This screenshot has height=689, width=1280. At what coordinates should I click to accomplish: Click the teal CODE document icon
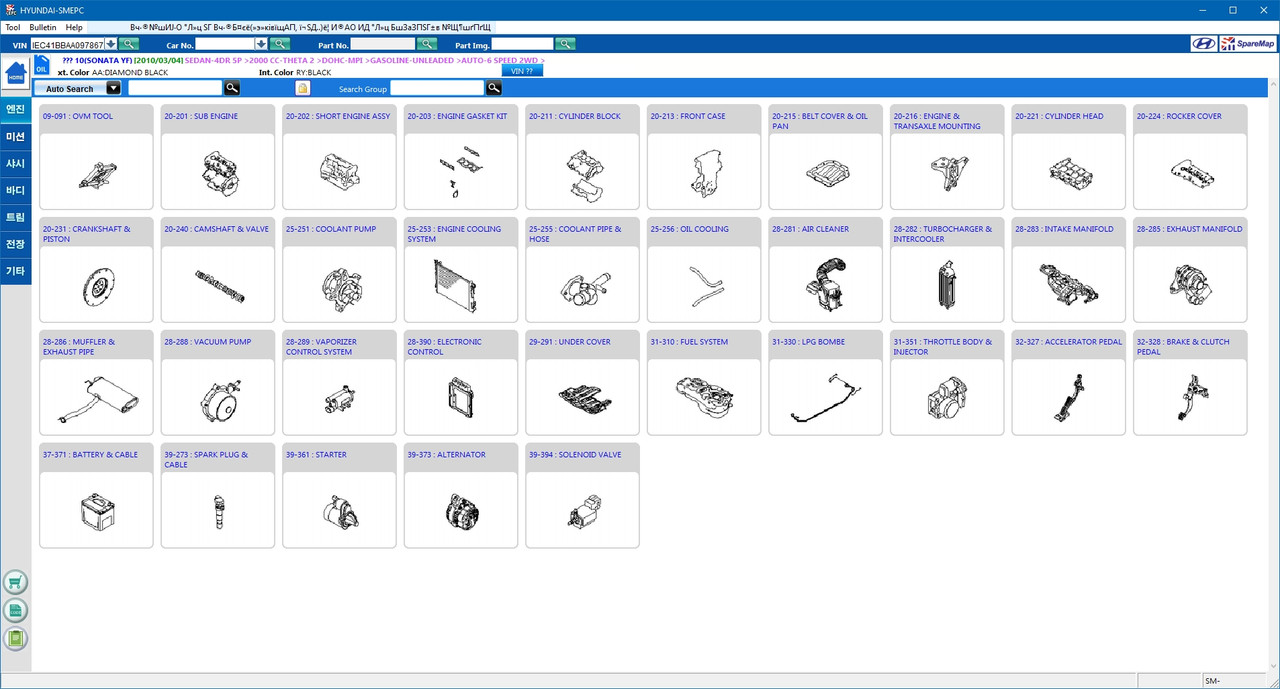(16, 610)
